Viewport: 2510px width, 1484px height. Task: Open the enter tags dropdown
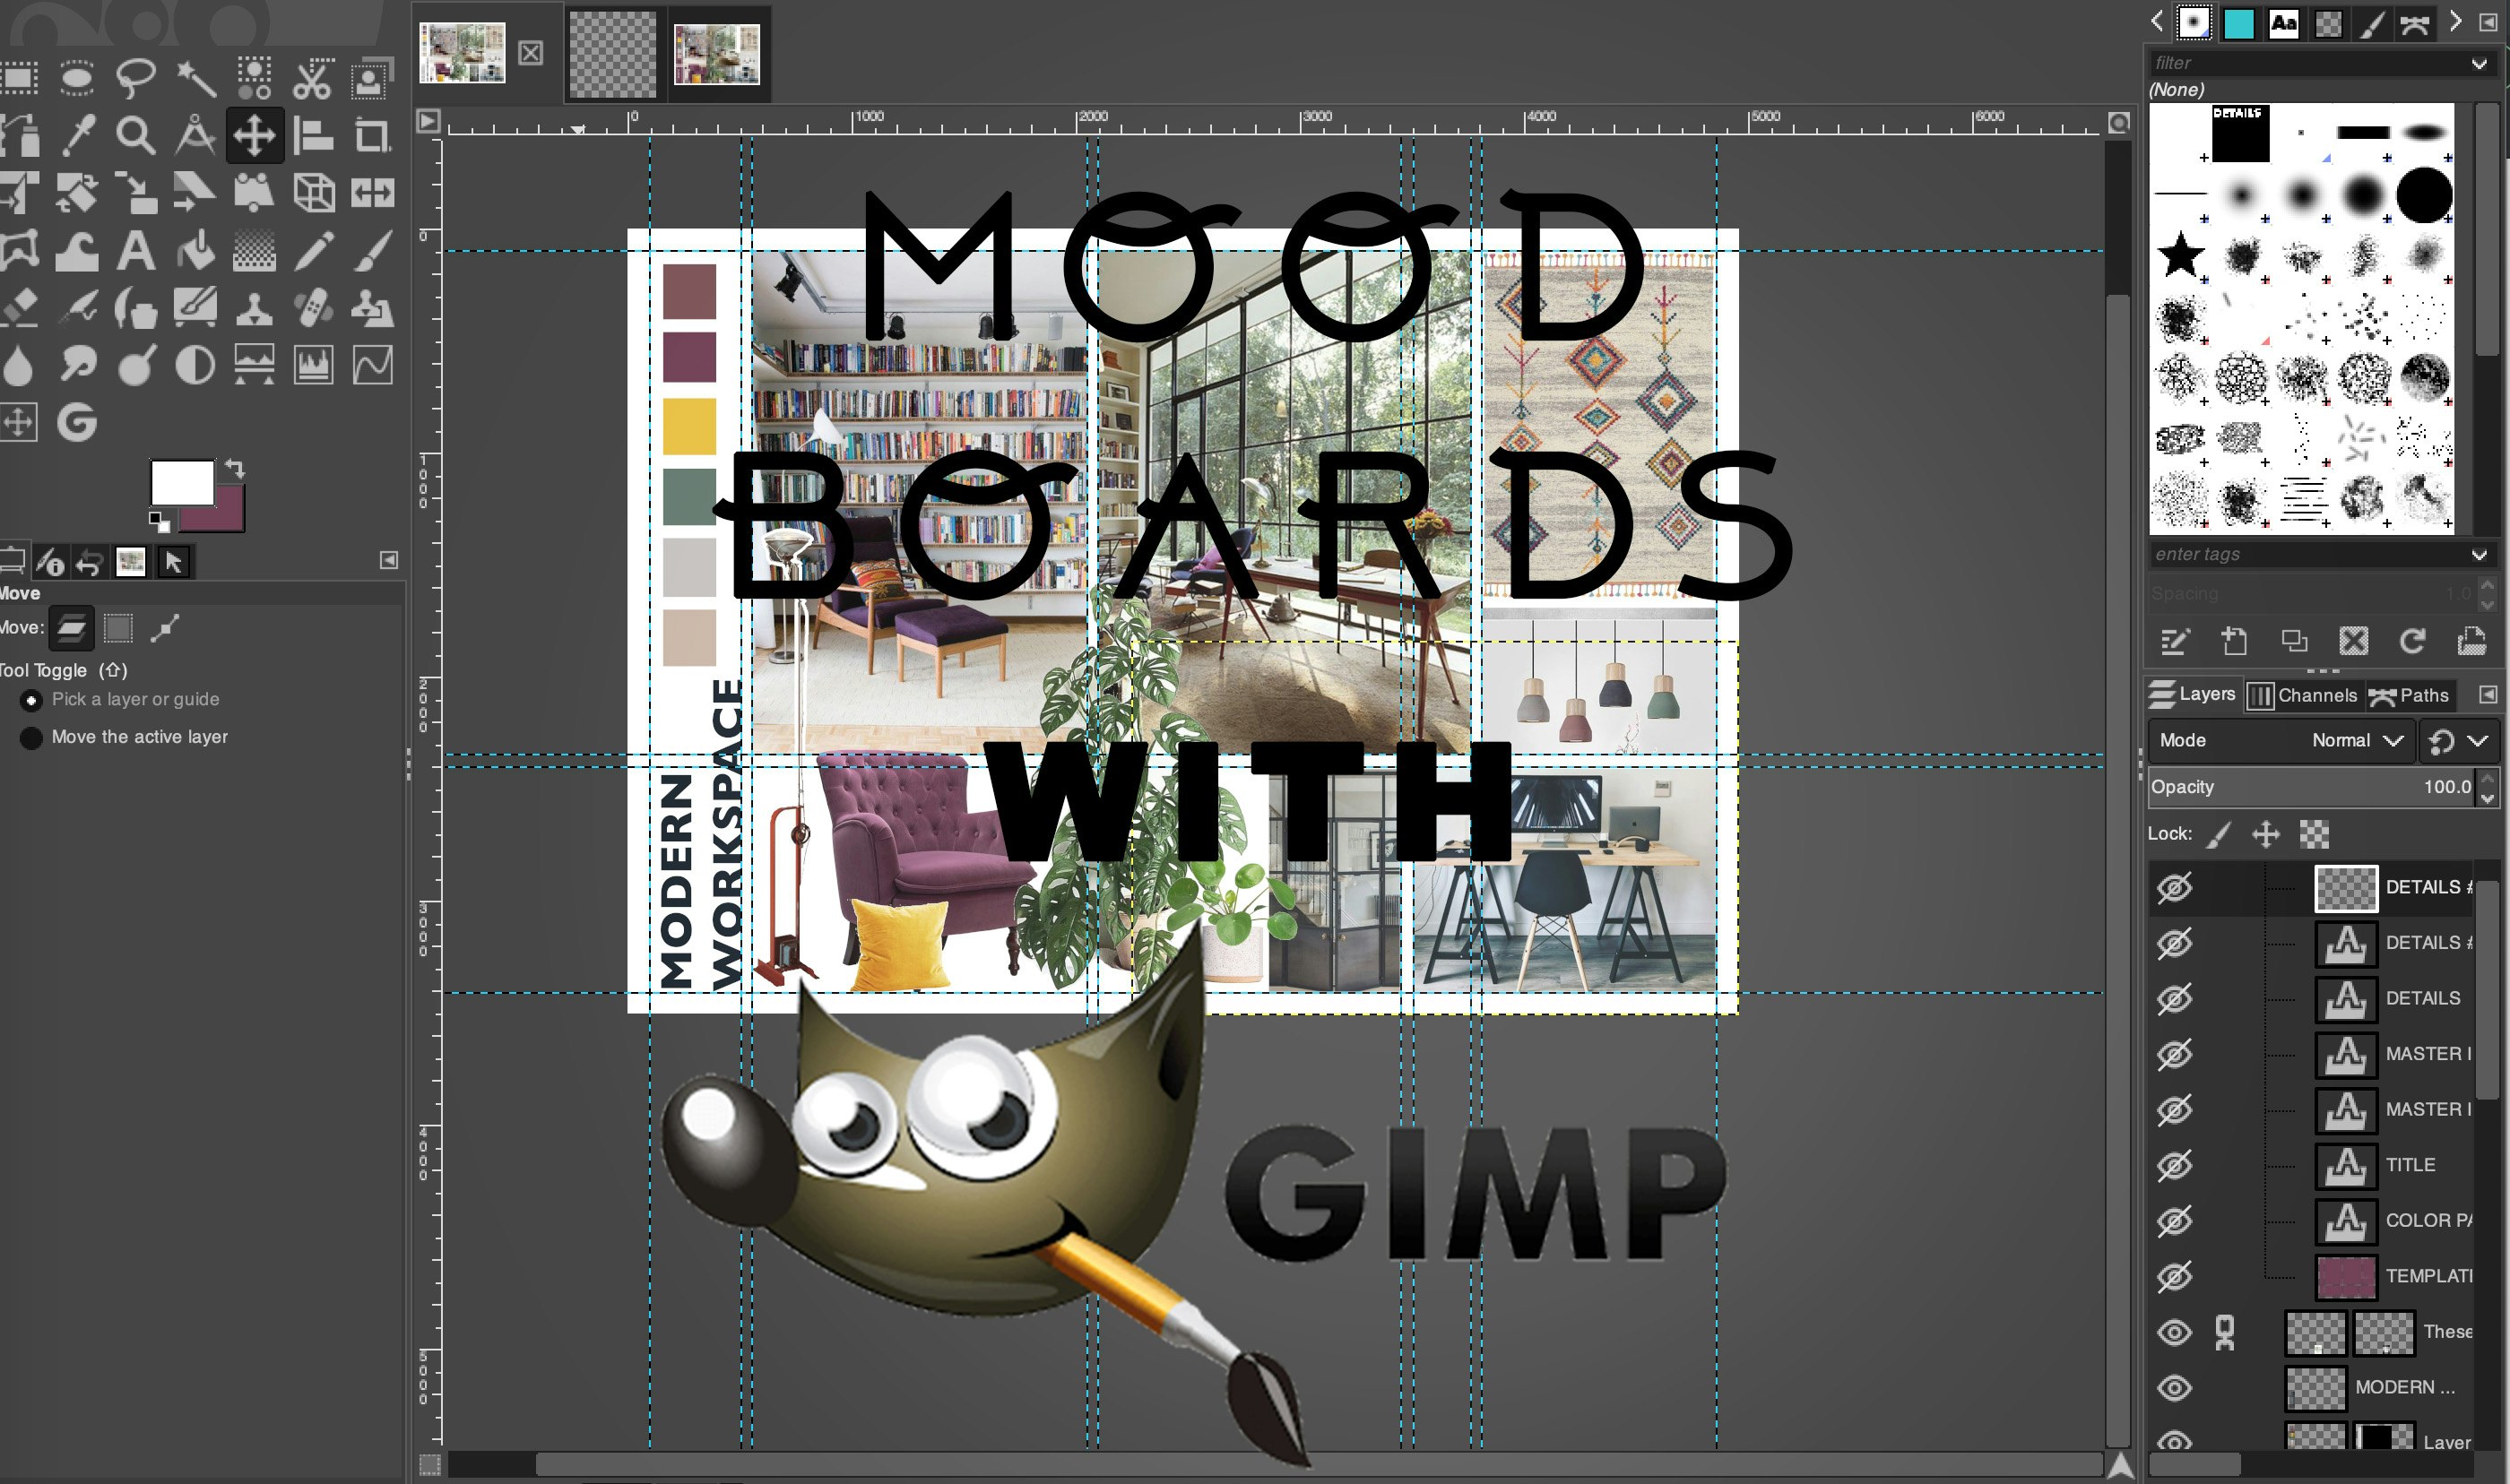[x=2479, y=554]
